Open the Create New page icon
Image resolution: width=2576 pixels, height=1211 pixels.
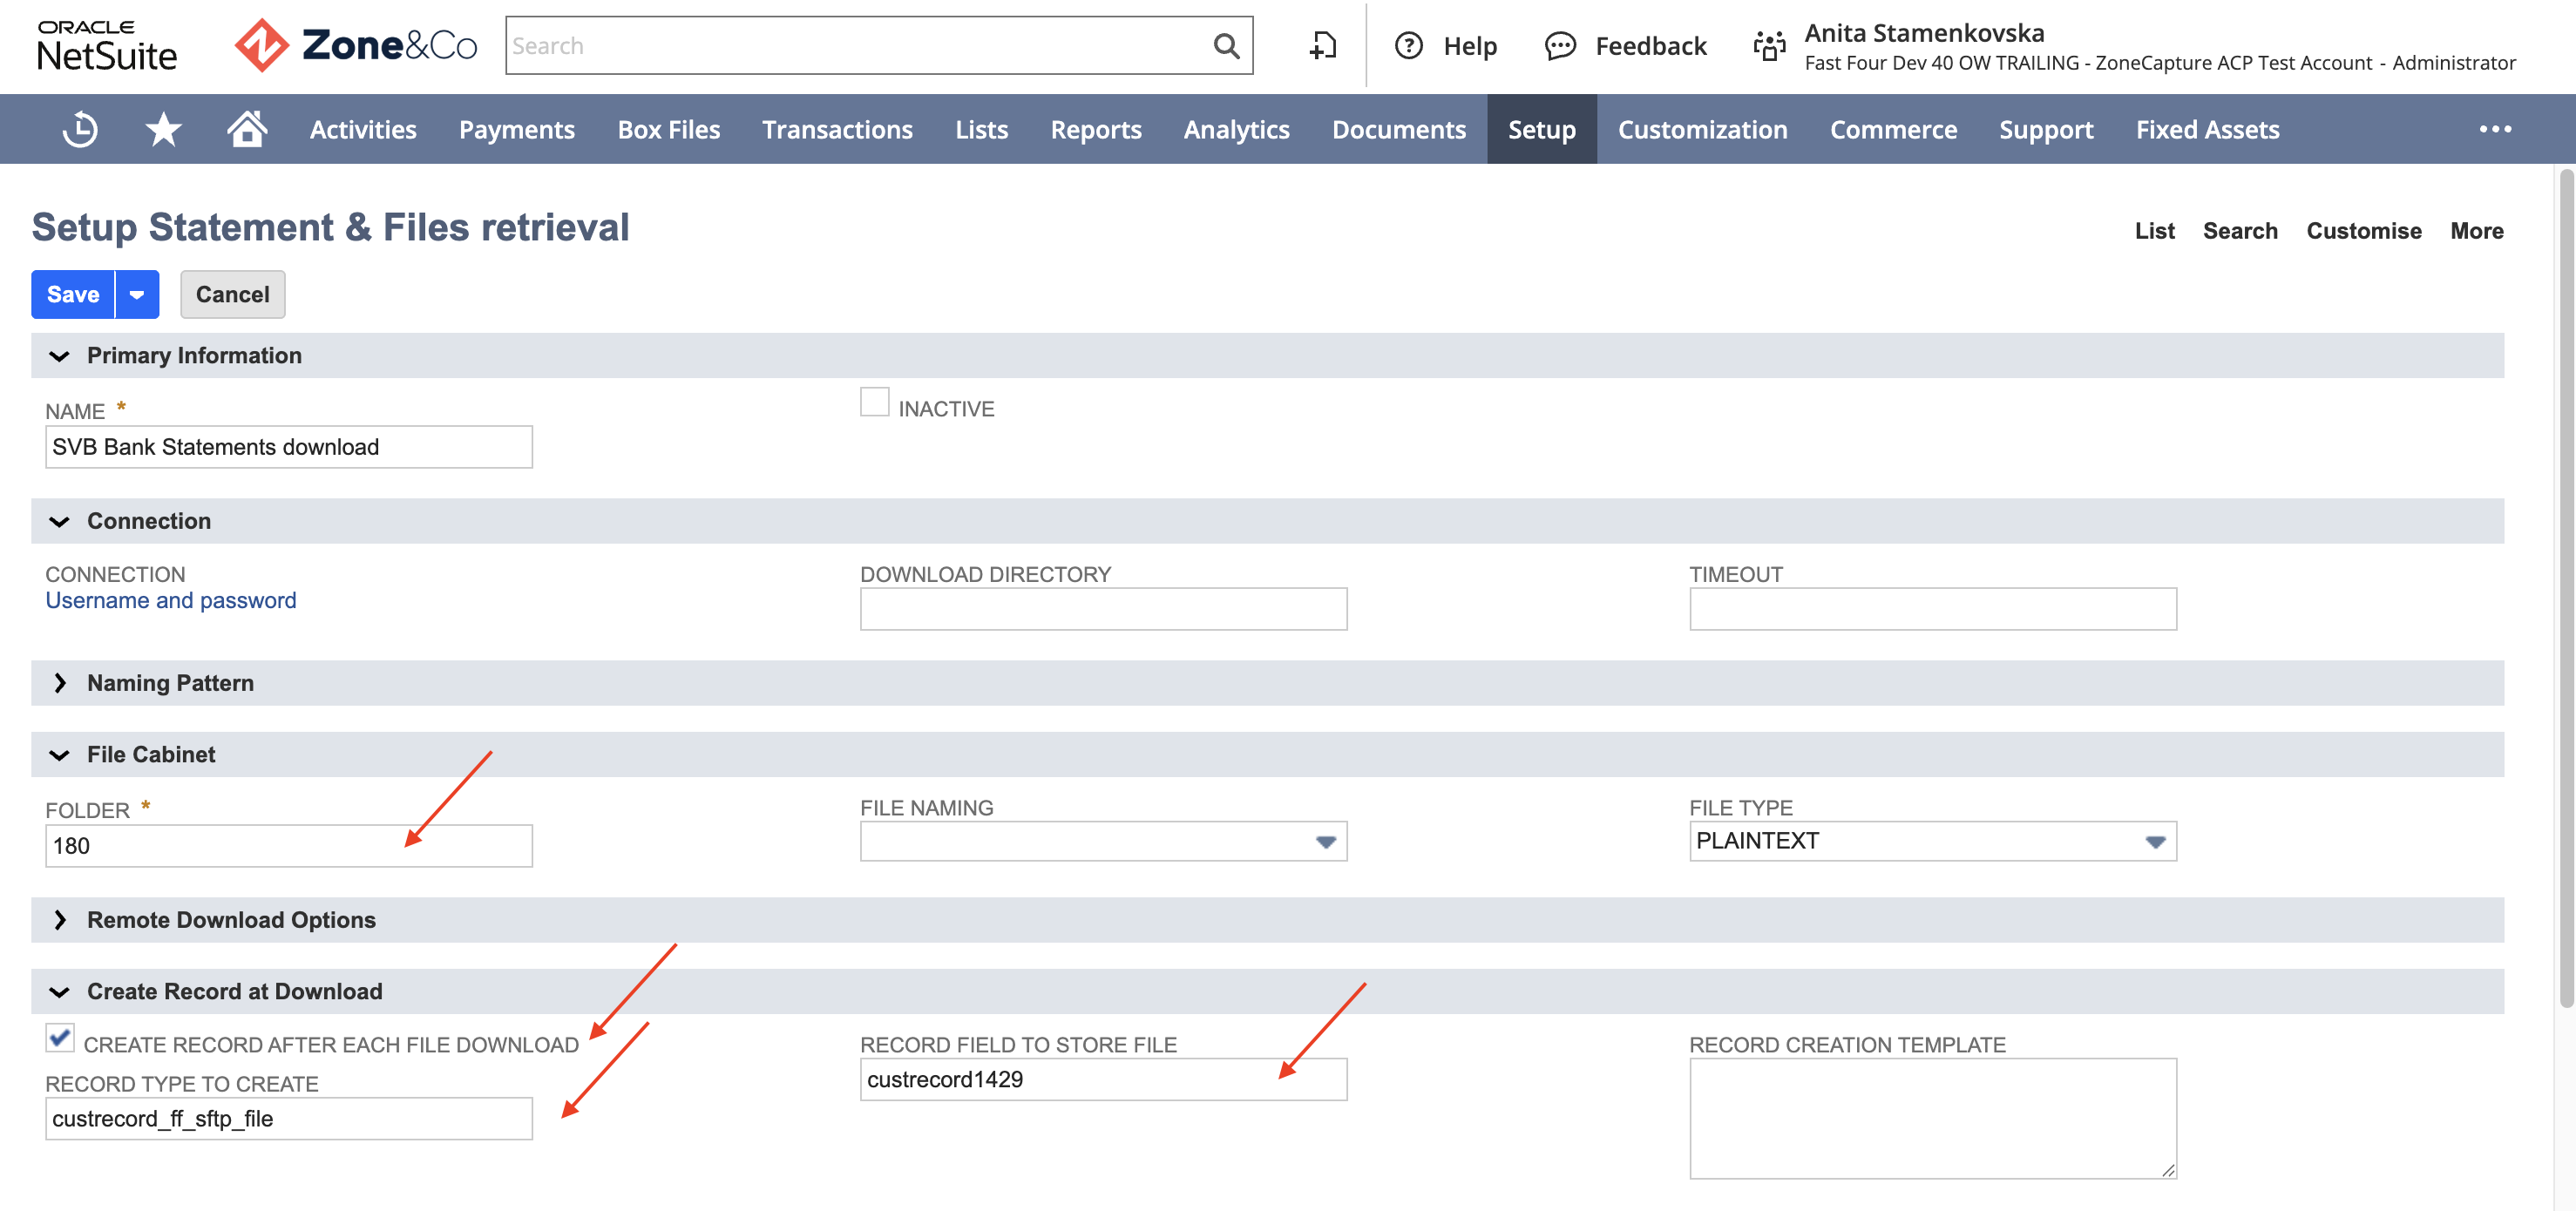[1322, 46]
